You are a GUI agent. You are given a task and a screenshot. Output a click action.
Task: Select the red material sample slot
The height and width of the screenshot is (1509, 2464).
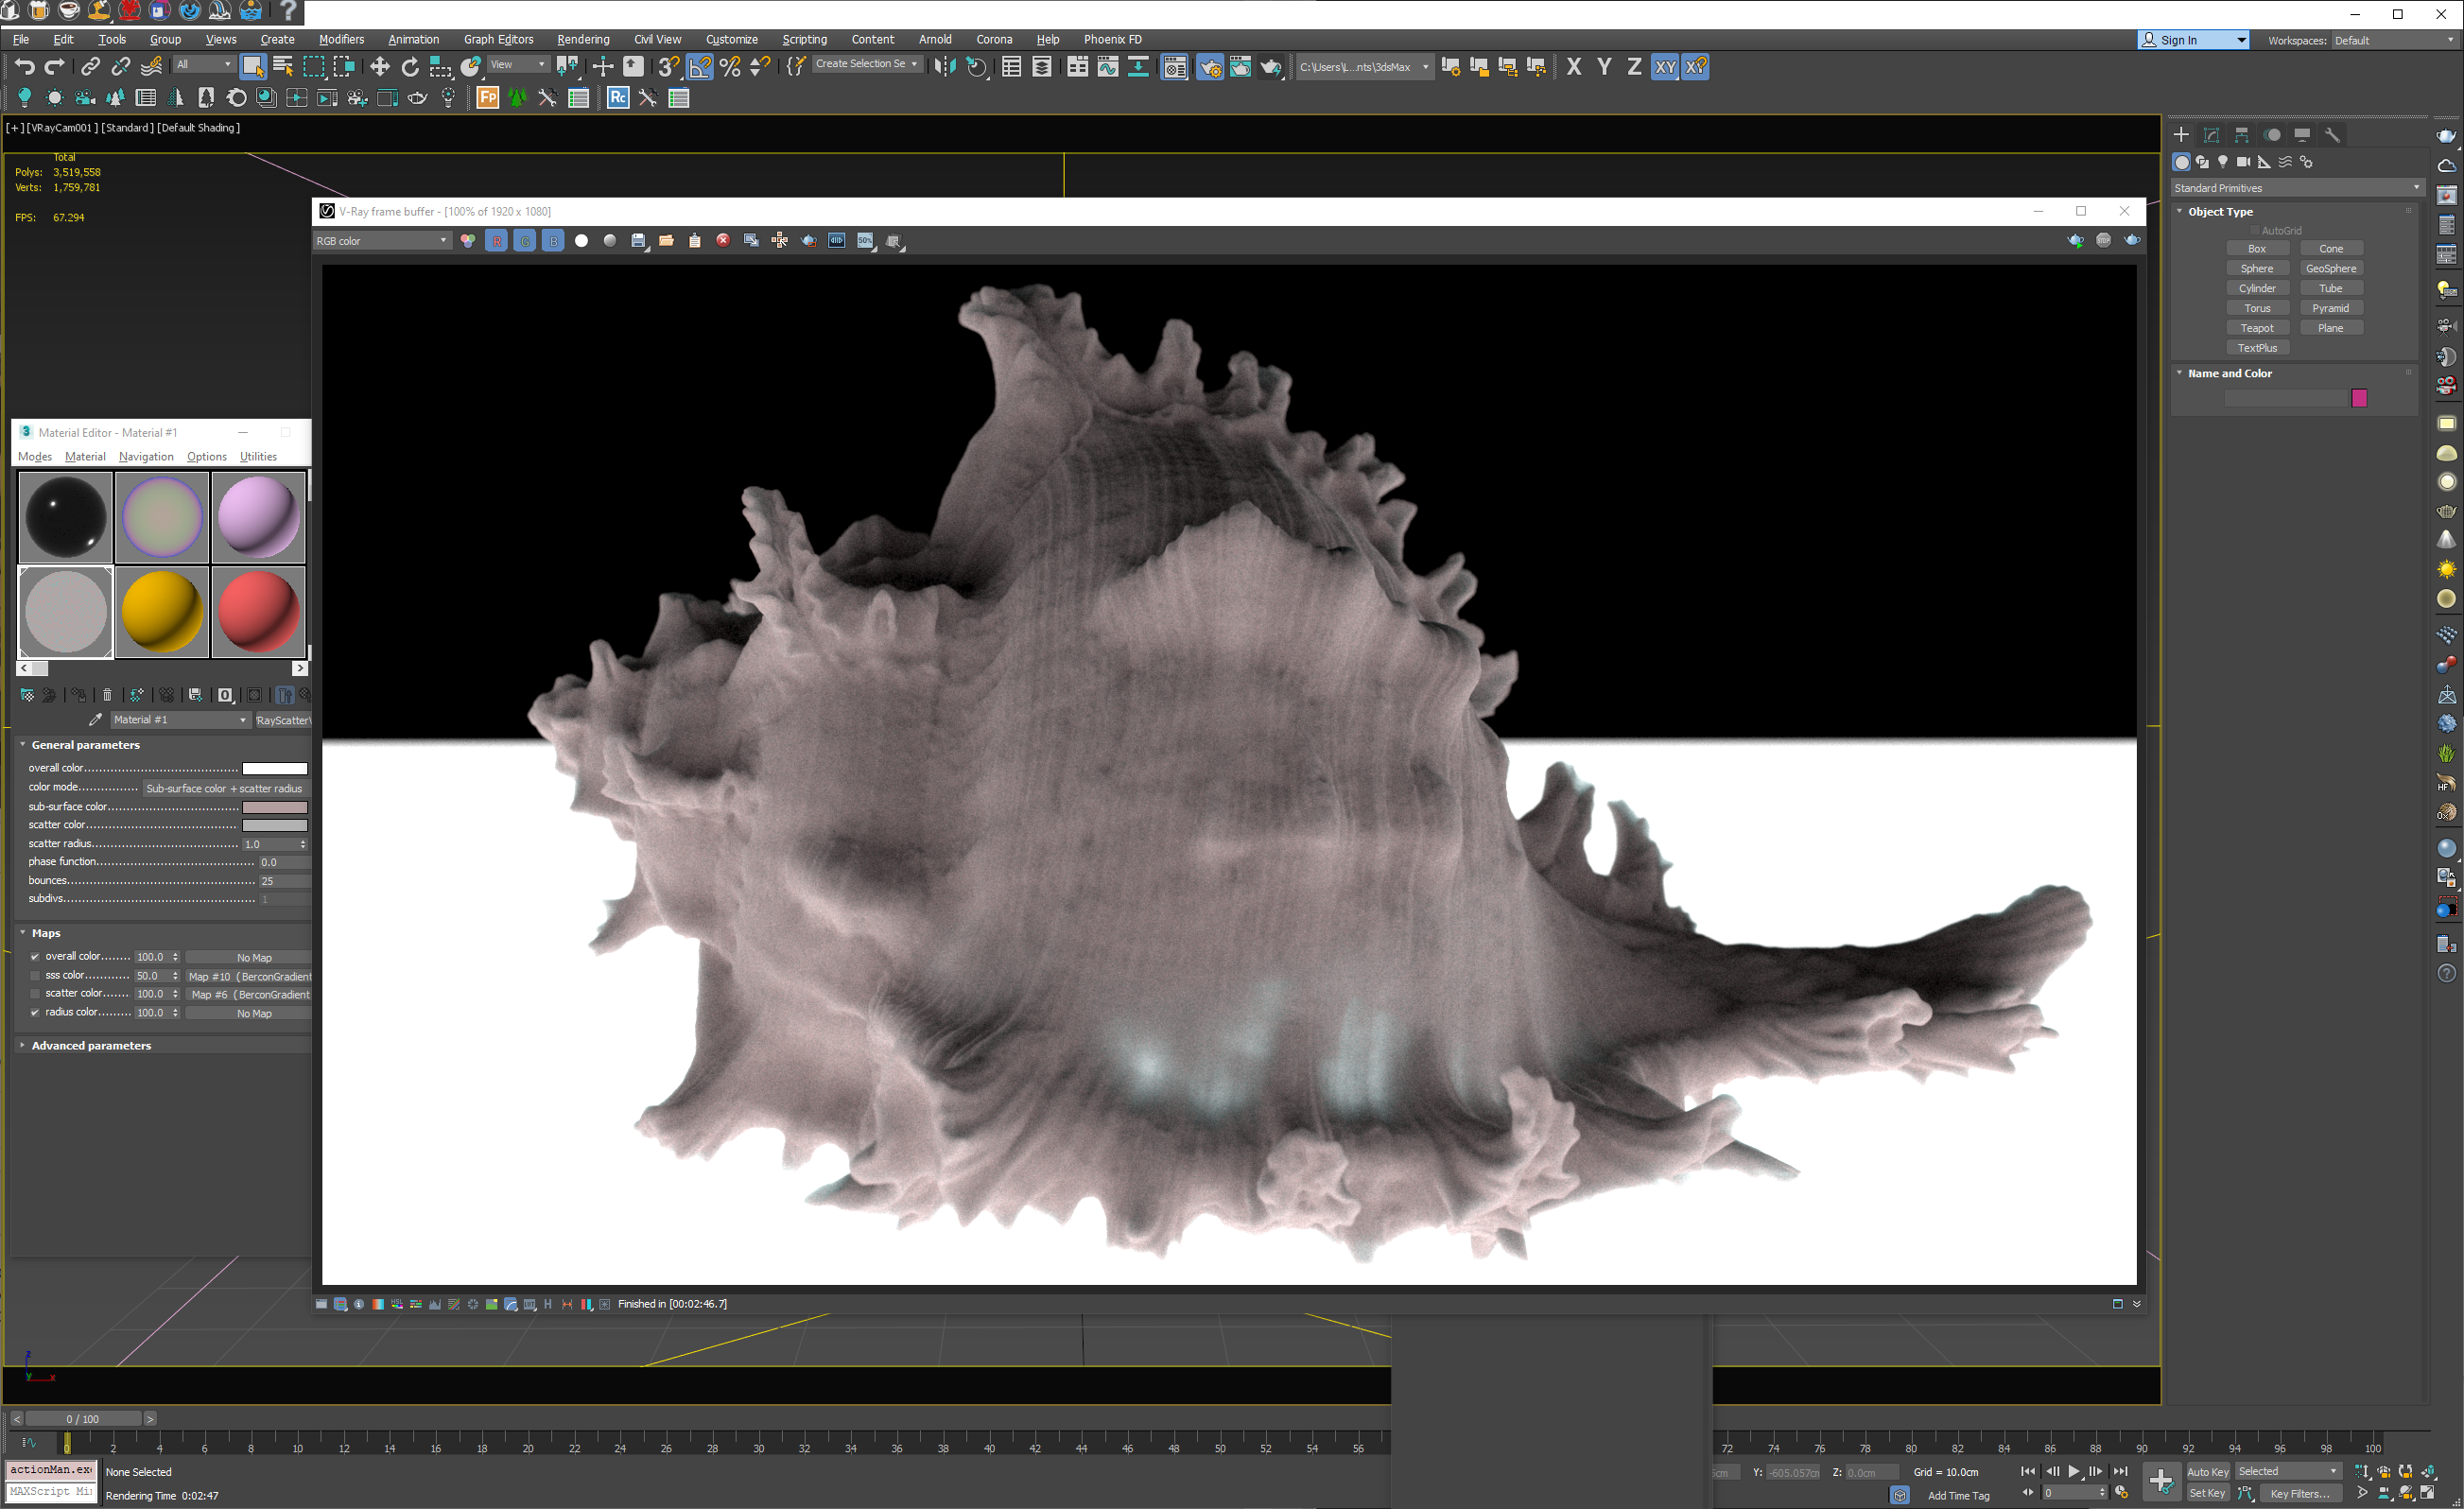(258, 611)
